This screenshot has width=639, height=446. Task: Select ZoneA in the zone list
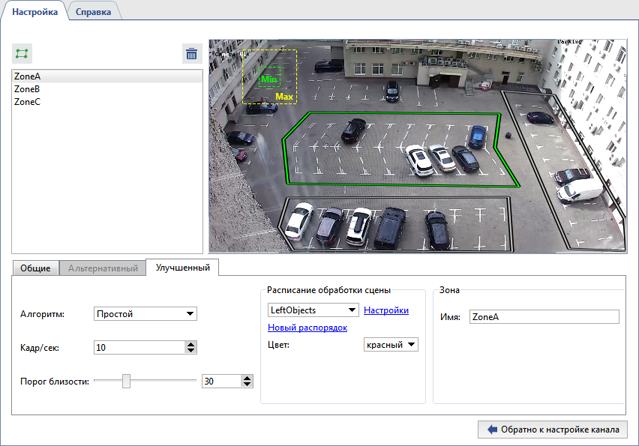[28, 77]
